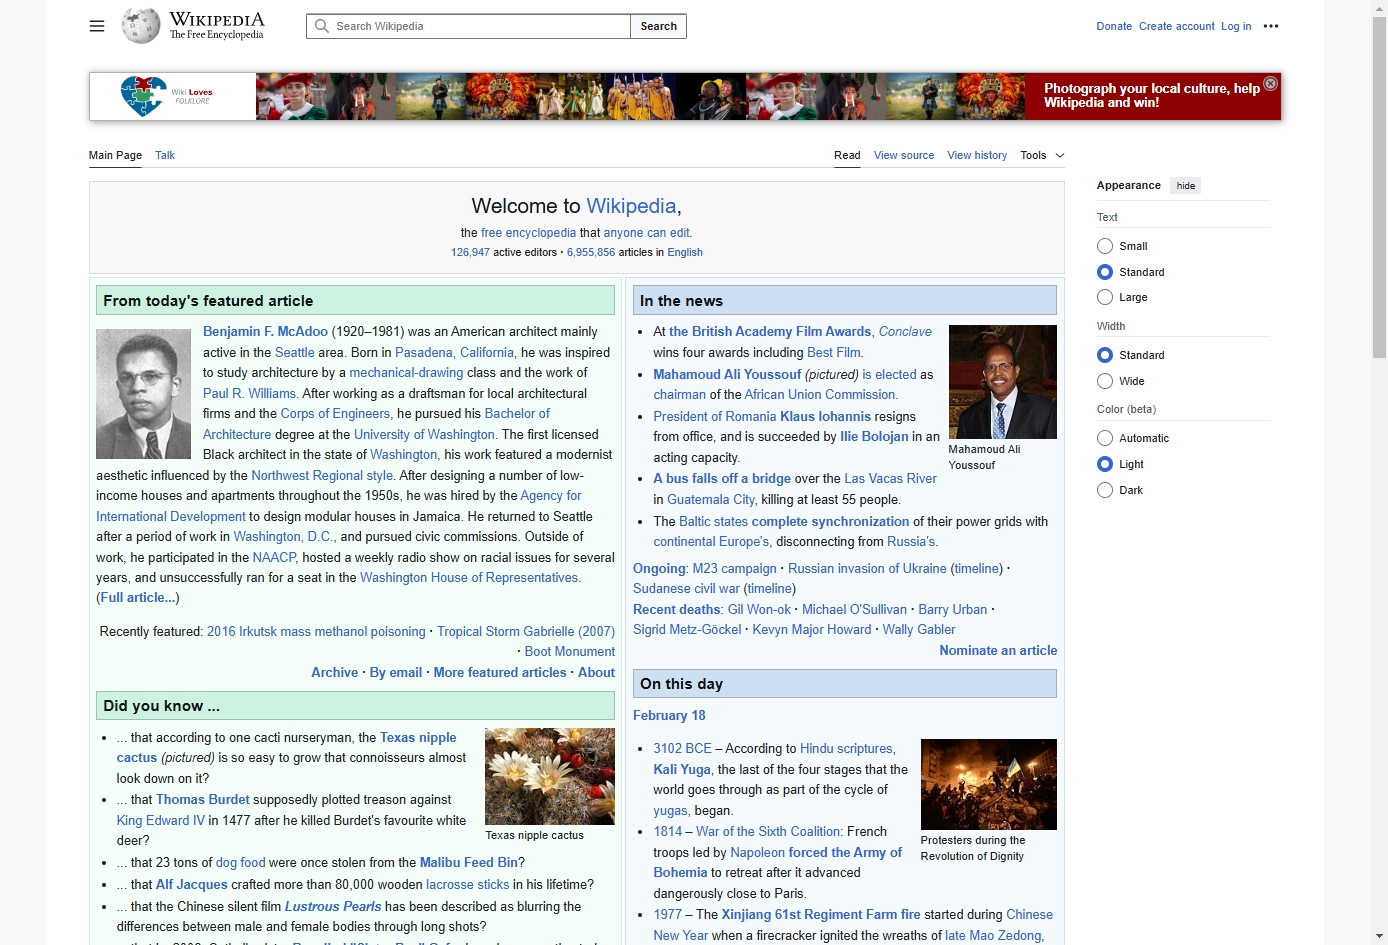
Task: Open the By email link
Action: (396, 673)
